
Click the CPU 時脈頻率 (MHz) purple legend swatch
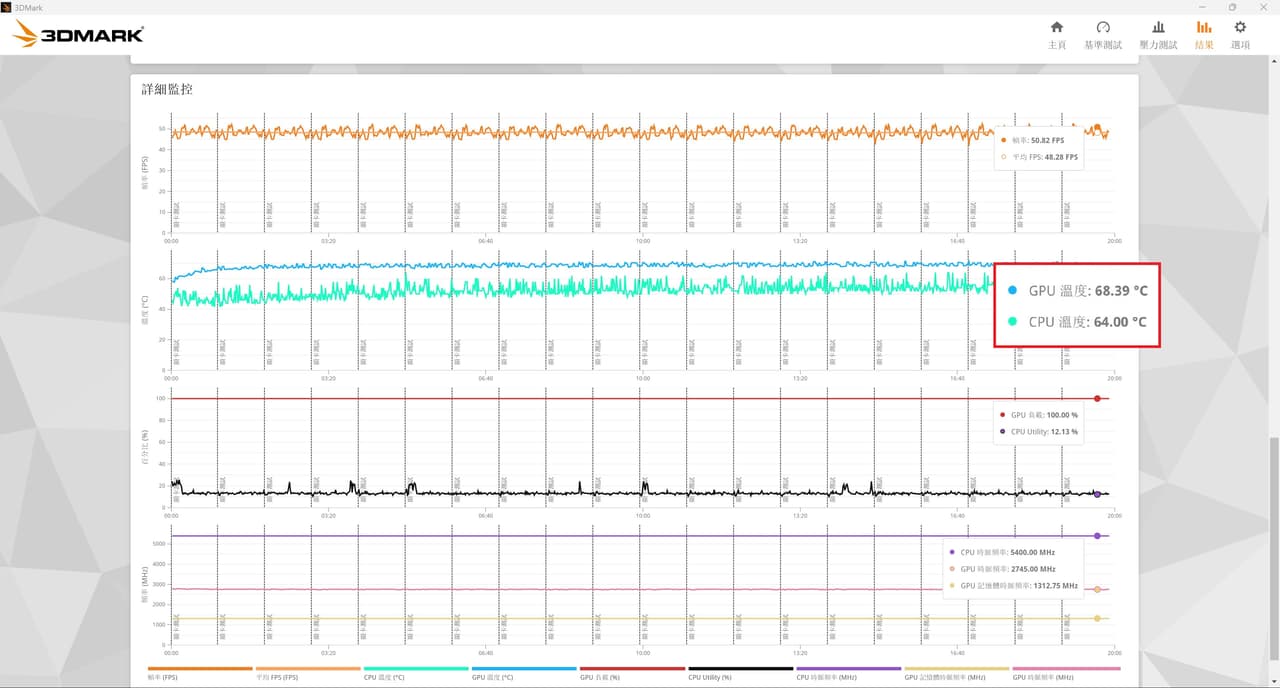point(848,668)
